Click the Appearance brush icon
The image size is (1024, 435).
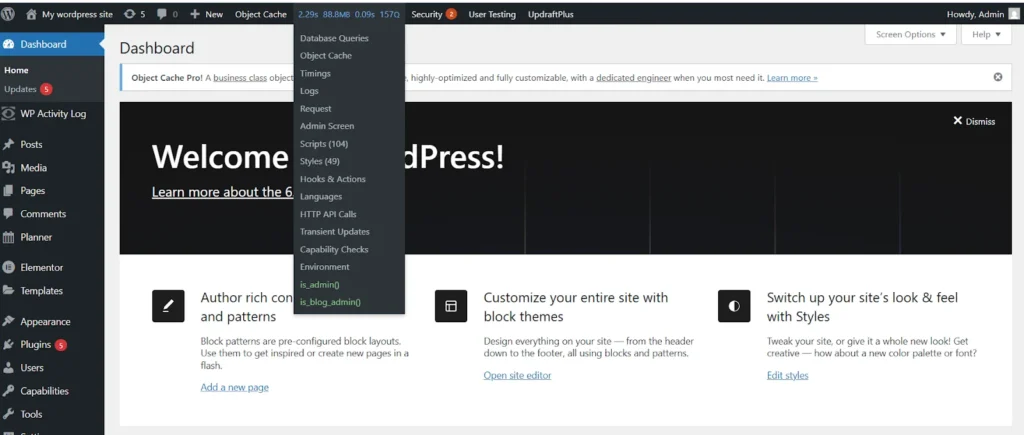9,321
